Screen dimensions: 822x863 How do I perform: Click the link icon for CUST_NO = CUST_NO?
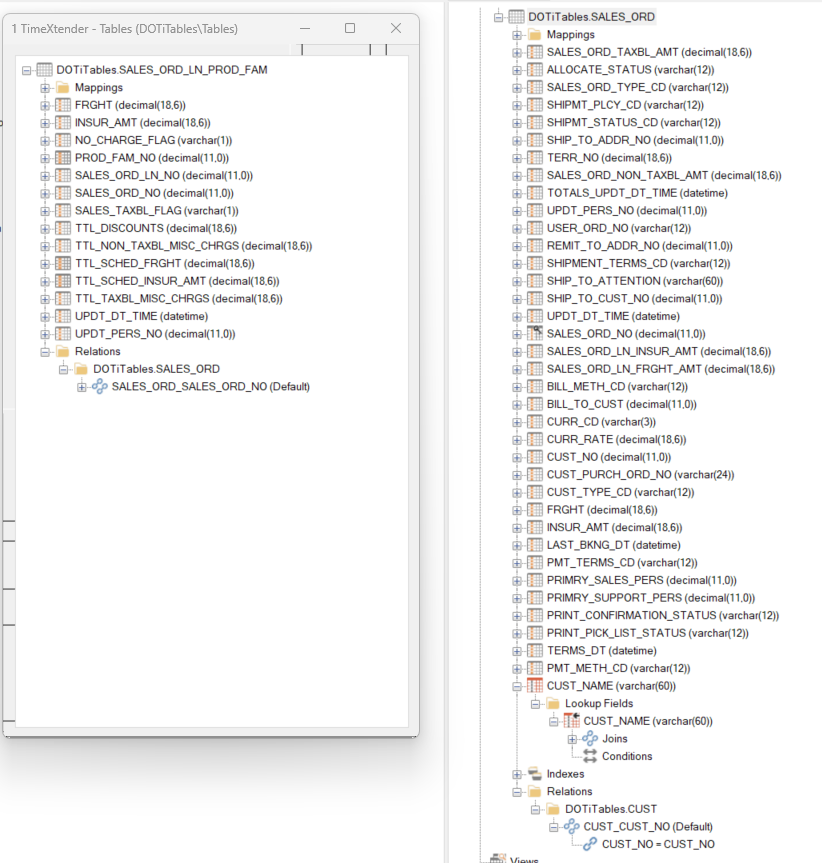pos(590,844)
